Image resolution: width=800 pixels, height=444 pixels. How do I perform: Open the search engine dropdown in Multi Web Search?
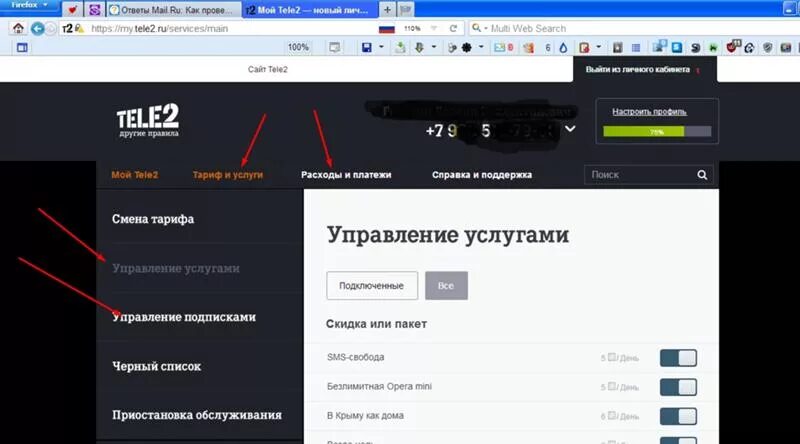(486, 29)
